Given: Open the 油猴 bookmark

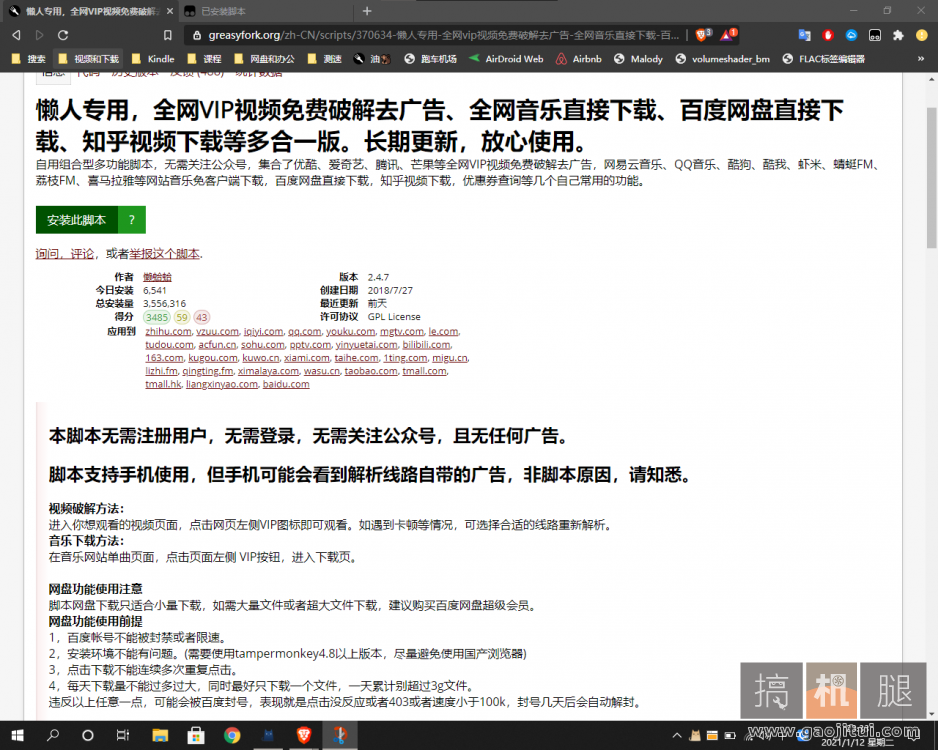Looking at the screenshot, I should point(371,59).
